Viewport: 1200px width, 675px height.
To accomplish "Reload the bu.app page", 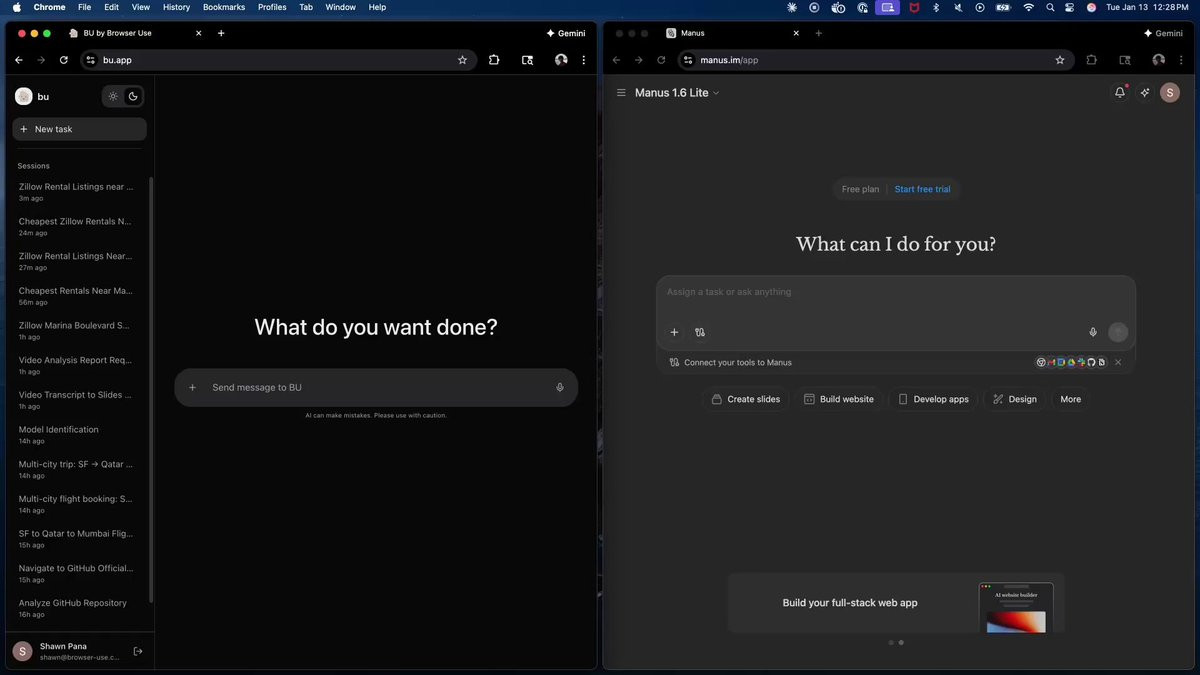I will point(64,60).
